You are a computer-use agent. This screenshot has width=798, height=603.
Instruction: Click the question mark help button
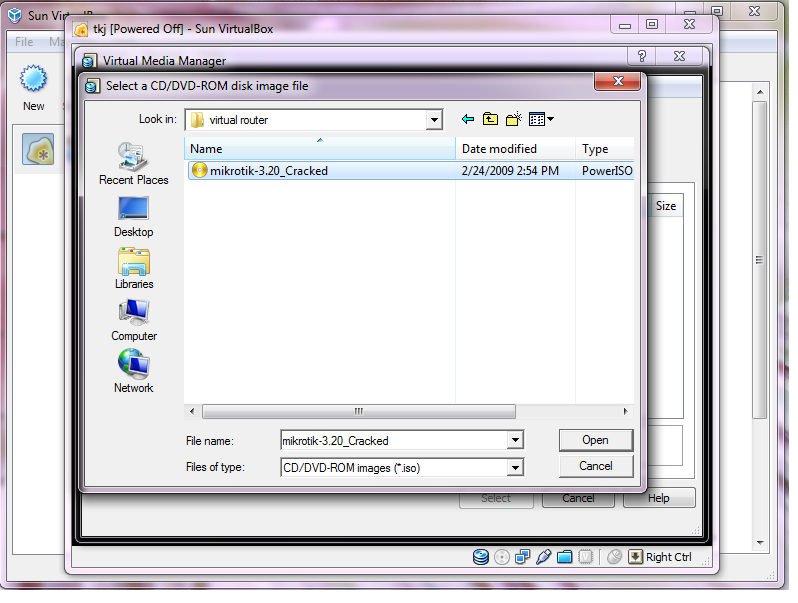[x=642, y=56]
